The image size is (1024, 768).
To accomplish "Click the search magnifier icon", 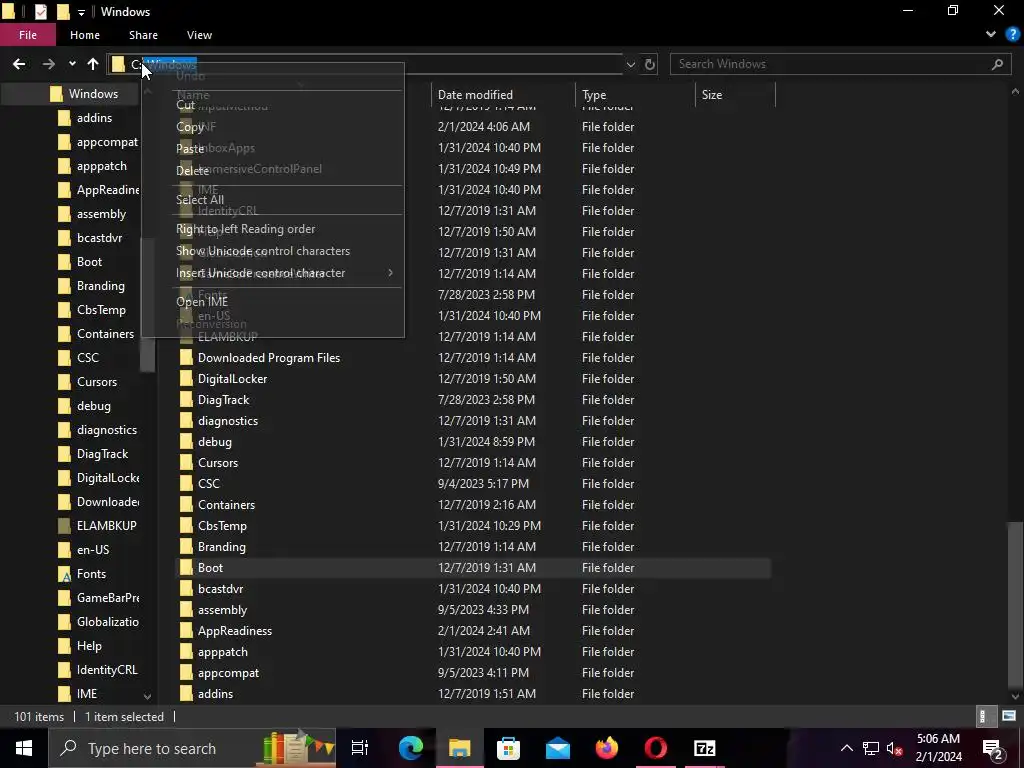I will point(997,64).
